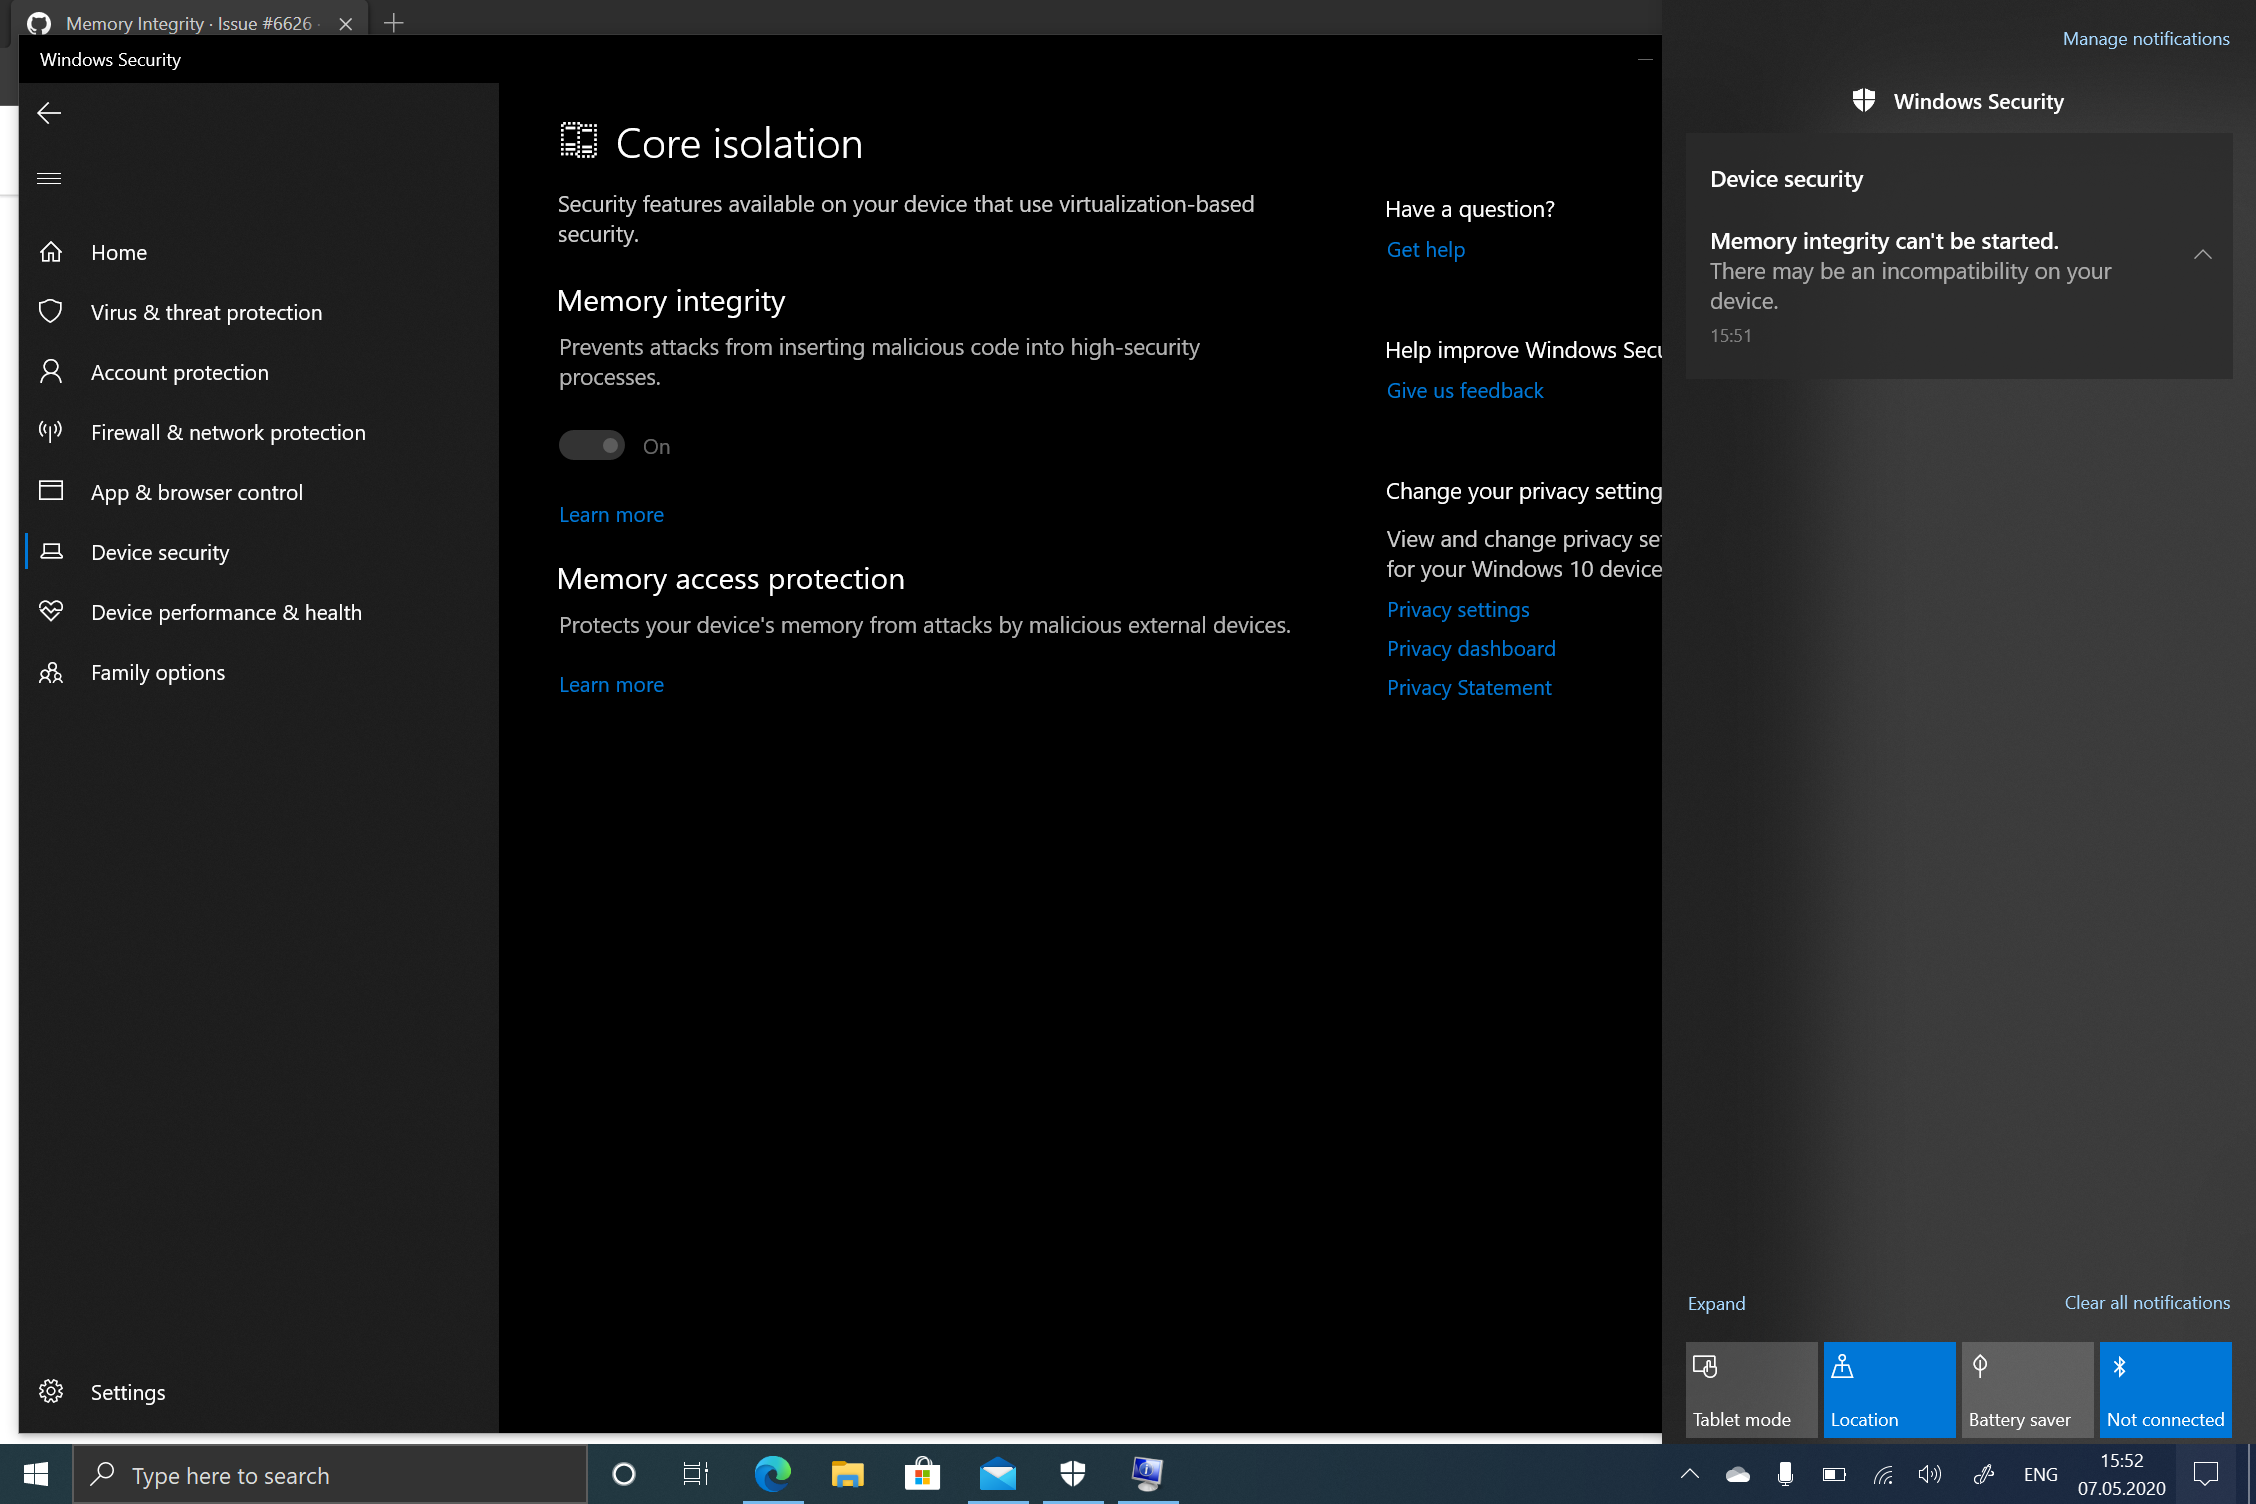Open the hamburger navigation menu
This screenshot has height=1504, width=2256.
click(49, 179)
